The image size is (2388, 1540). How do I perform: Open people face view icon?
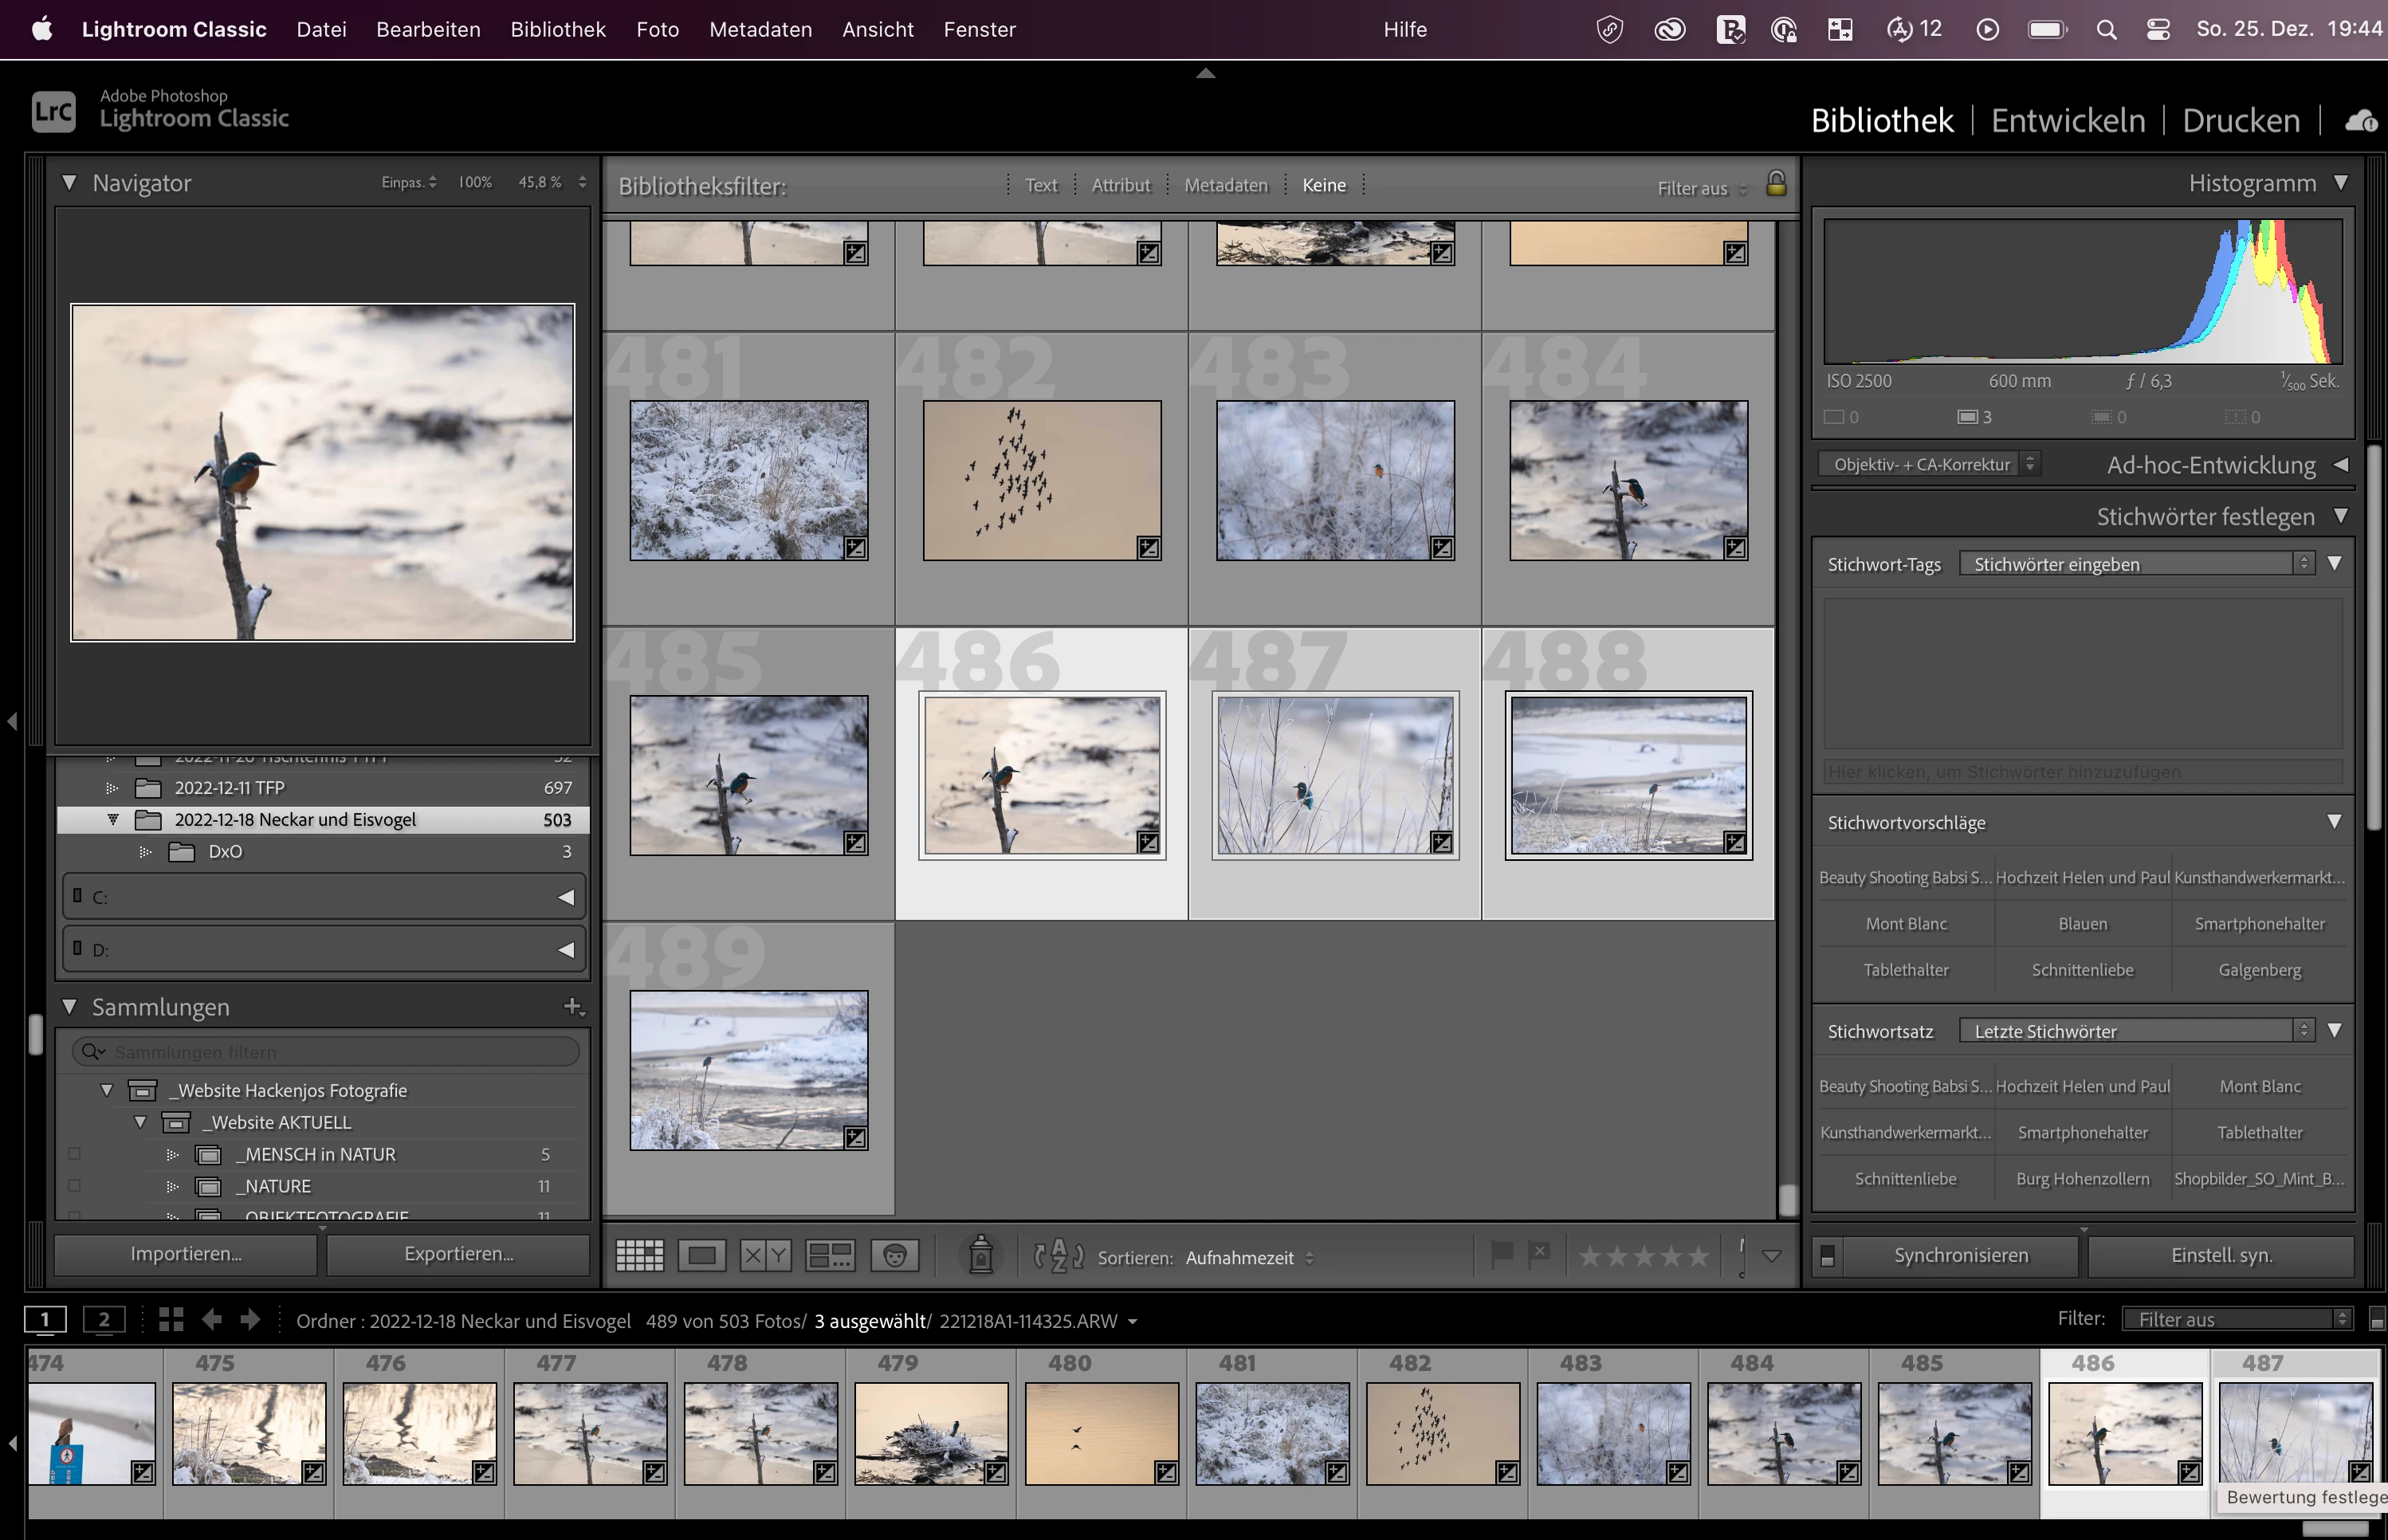tap(895, 1255)
